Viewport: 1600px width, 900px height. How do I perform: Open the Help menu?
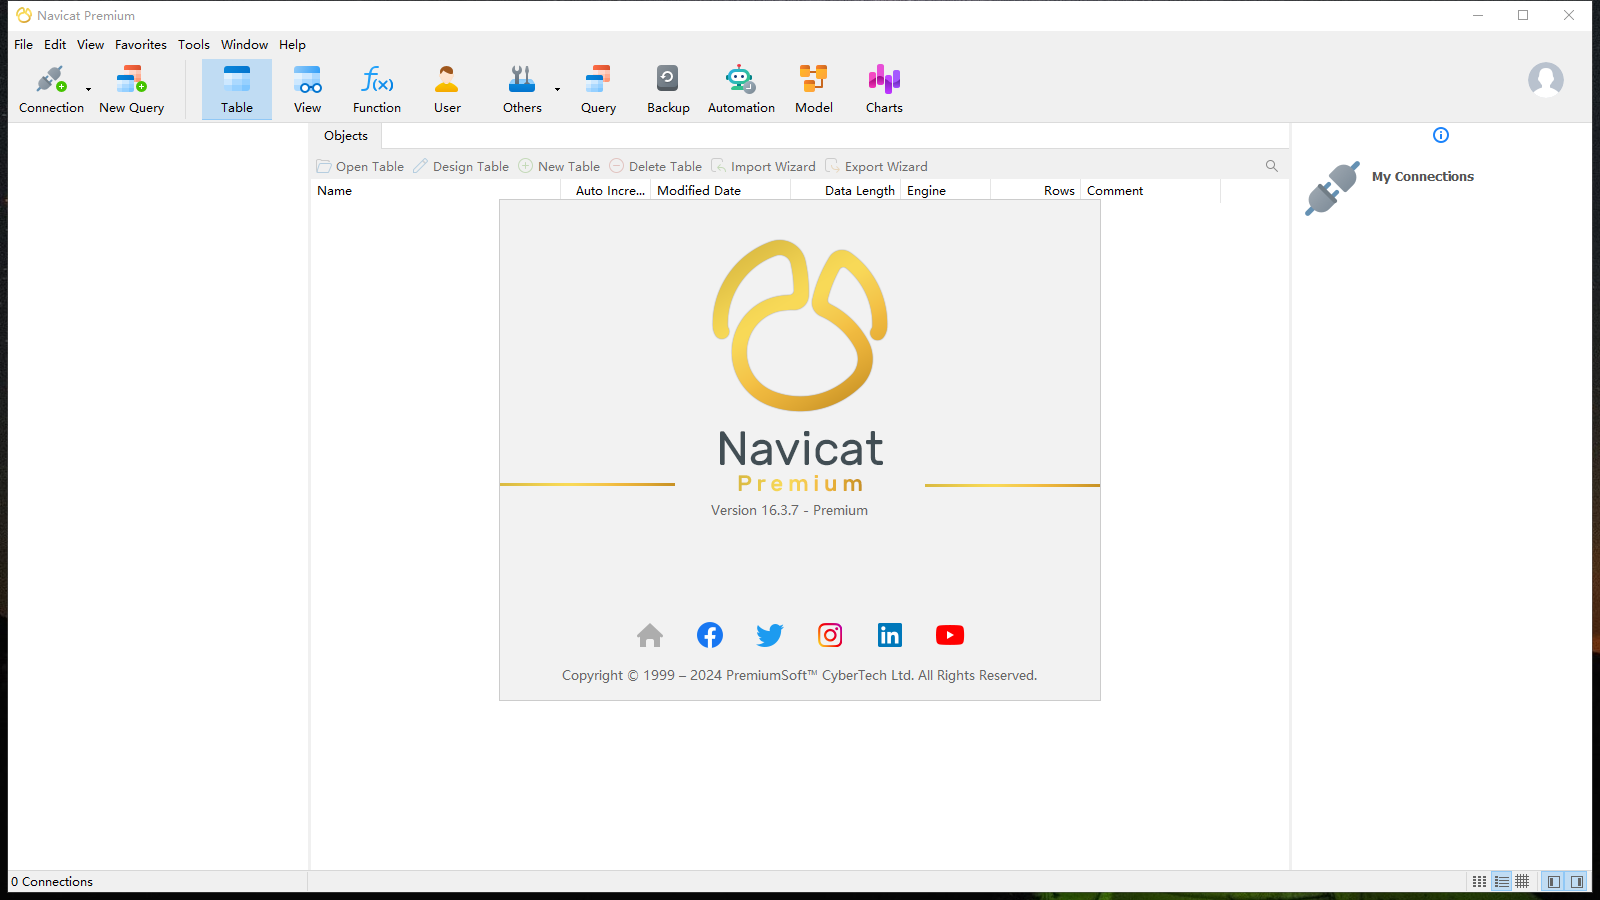click(x=292, y=45)
